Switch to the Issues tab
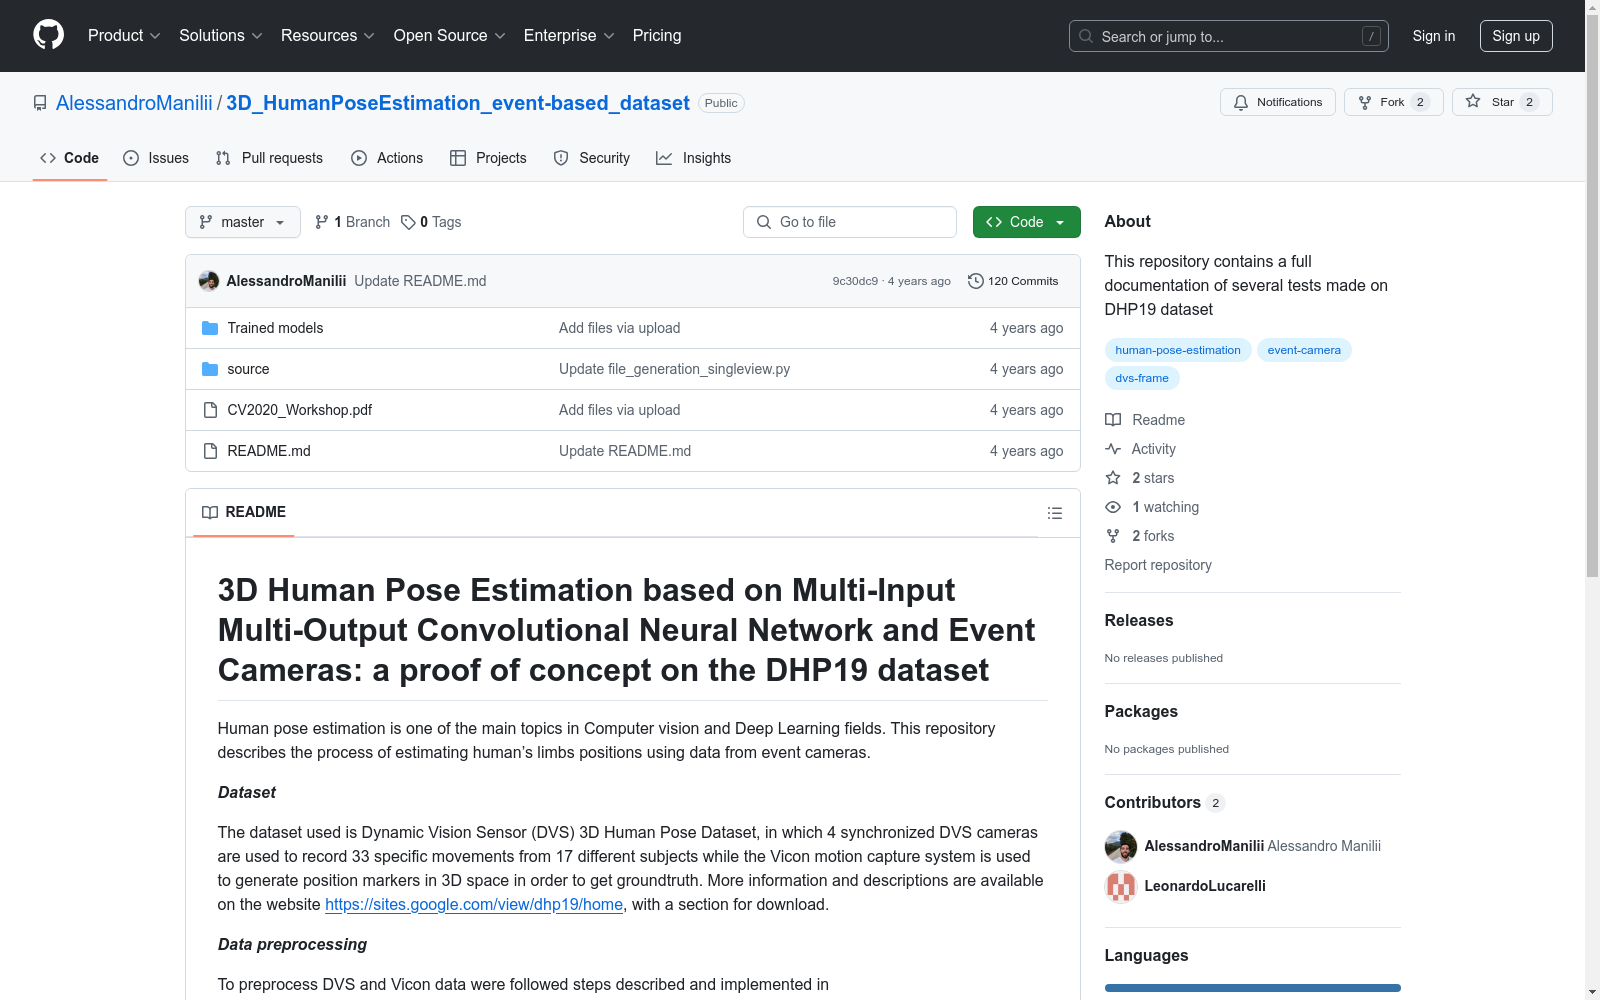This screenshot has height=1000, width=1600. tap(156, 158)
